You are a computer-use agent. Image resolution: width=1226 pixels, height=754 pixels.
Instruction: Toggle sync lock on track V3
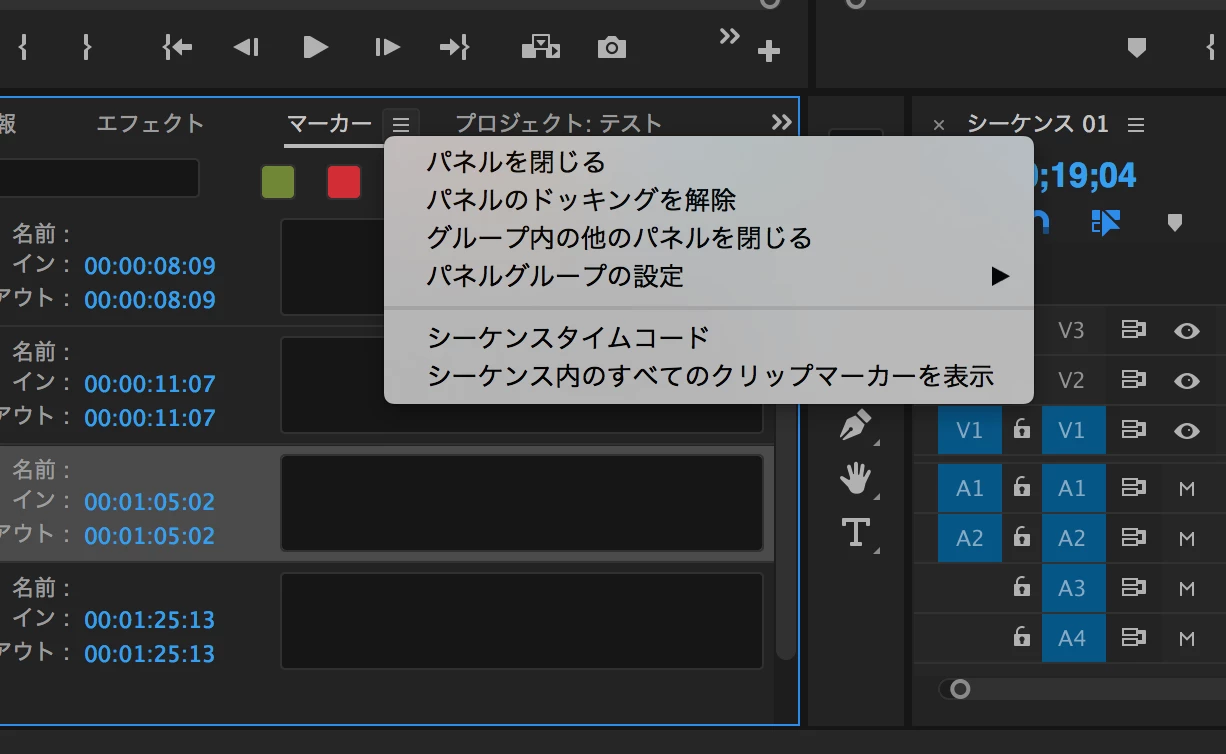(1133, 330)
